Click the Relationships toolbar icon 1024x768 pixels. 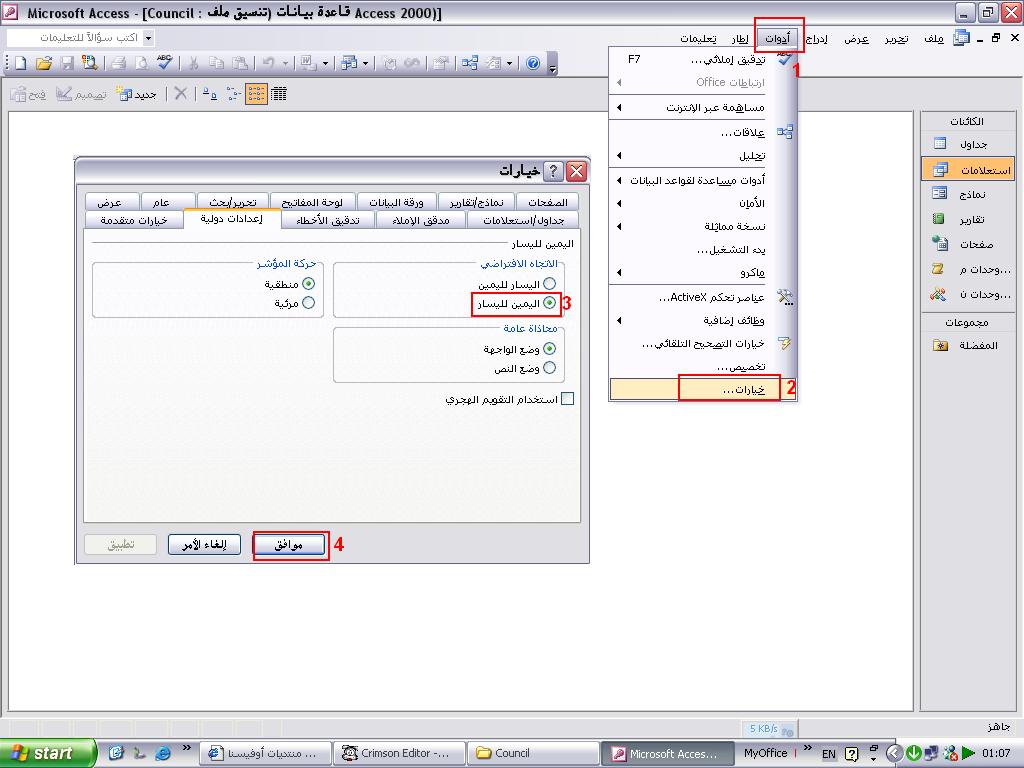point(470,63)
